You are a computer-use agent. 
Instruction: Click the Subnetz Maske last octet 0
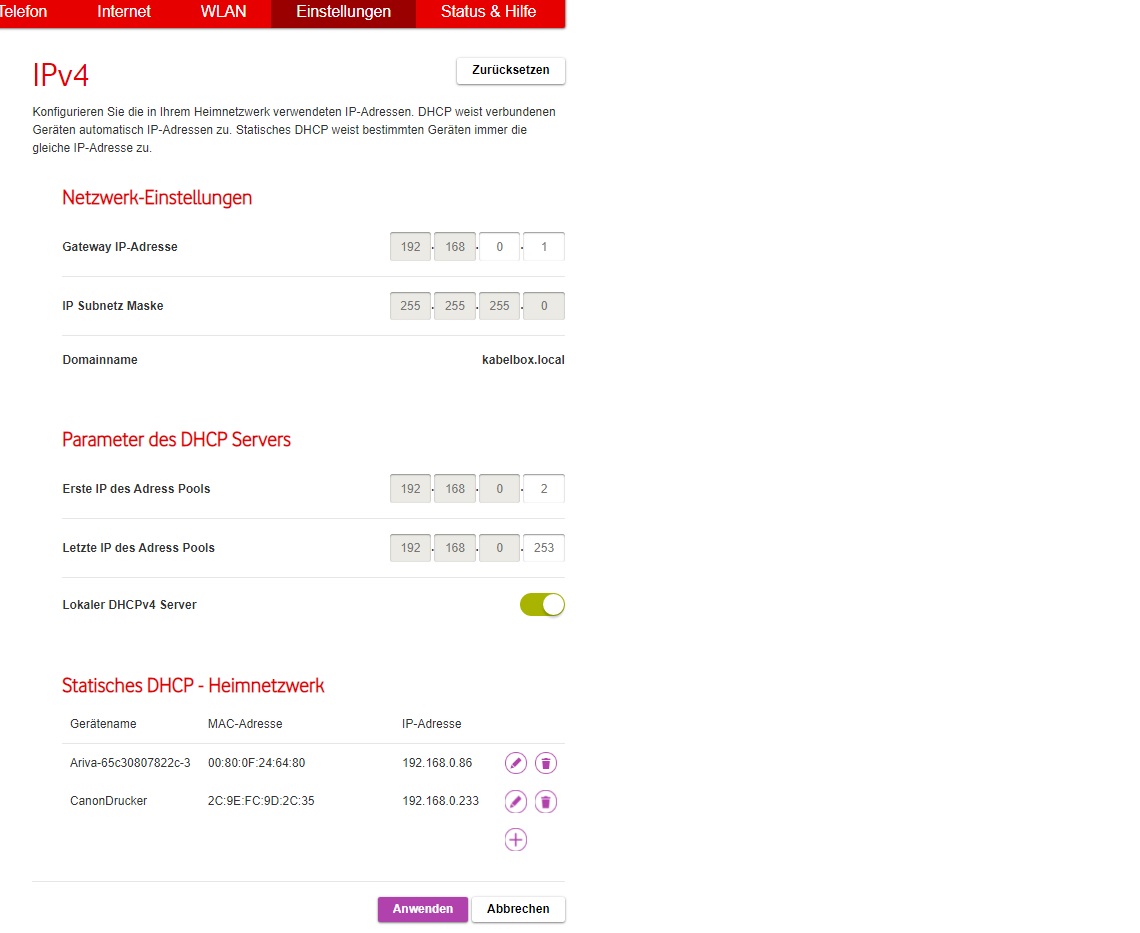click(544, 305)
